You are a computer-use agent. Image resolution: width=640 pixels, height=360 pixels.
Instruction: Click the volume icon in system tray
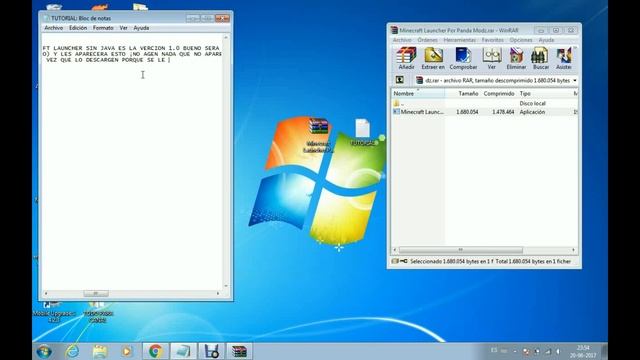pos(558,351)
